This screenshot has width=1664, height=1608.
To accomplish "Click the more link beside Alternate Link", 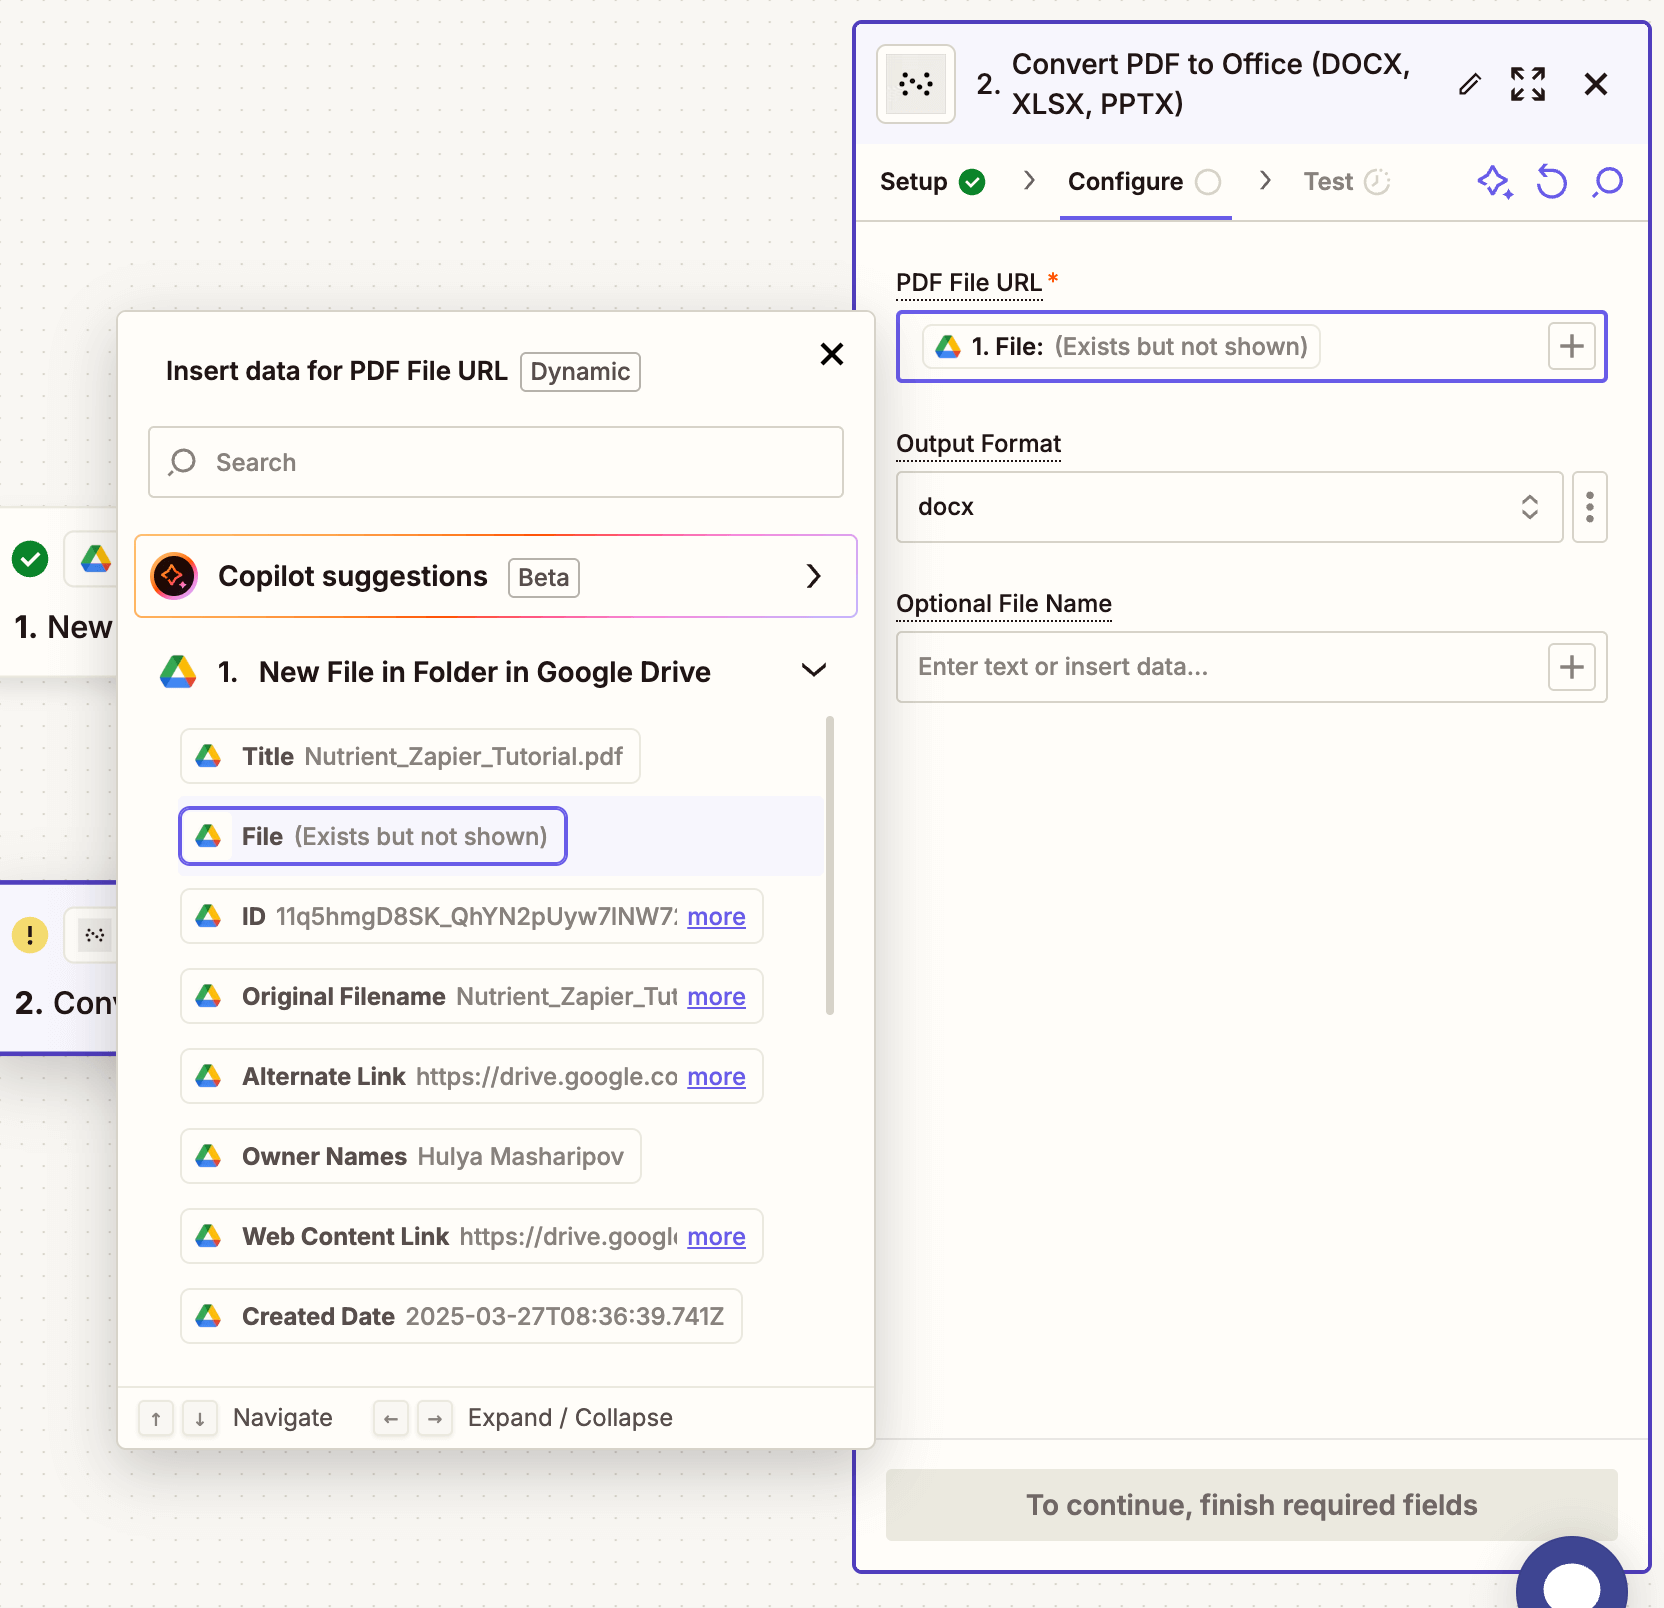I will tap(716, 1077).
